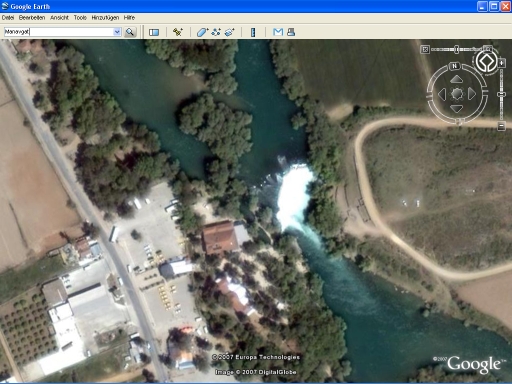Toggle the sidebar panel icon
Screen dimensions: 512x384
pyautogui.click(x=154, y=32)
